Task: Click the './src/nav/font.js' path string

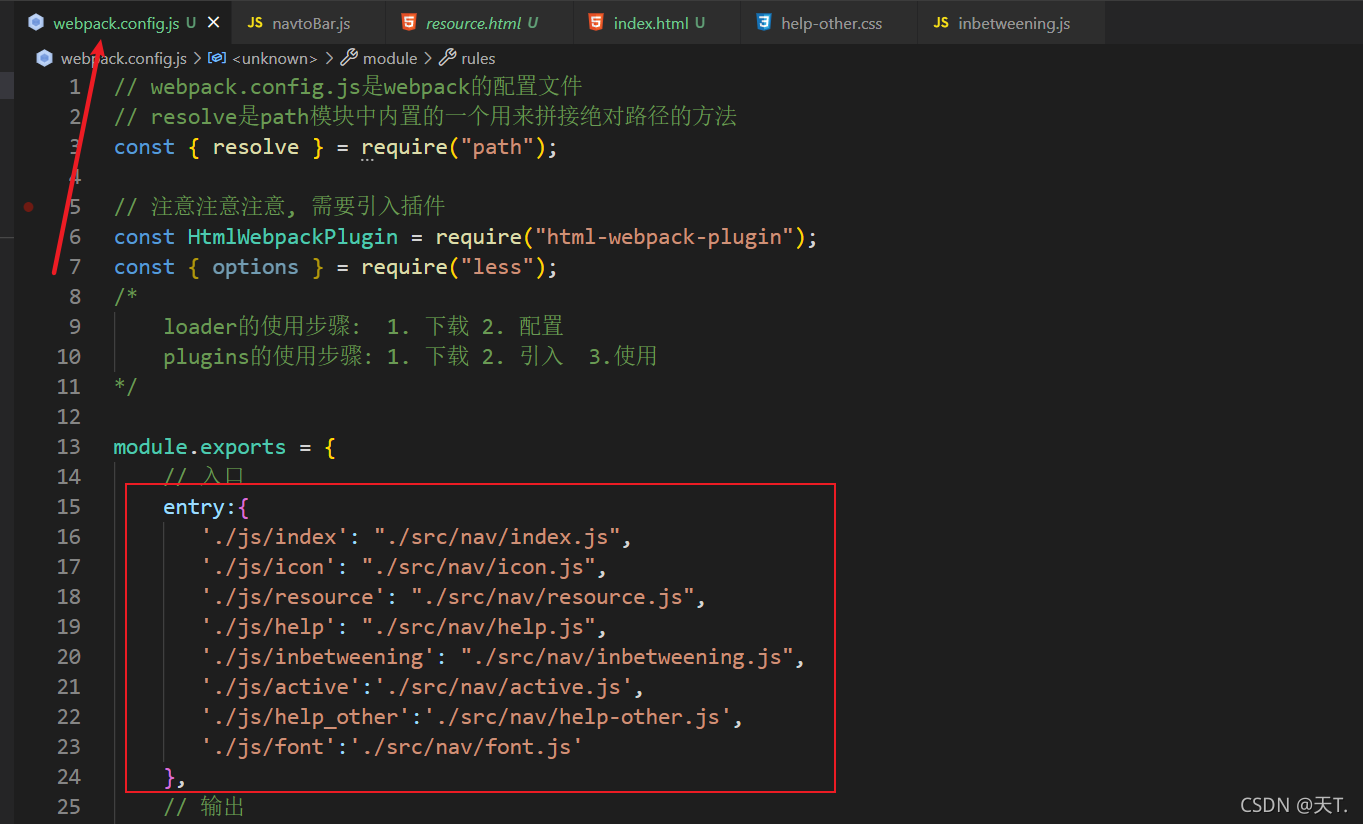Action: (466, 747)
